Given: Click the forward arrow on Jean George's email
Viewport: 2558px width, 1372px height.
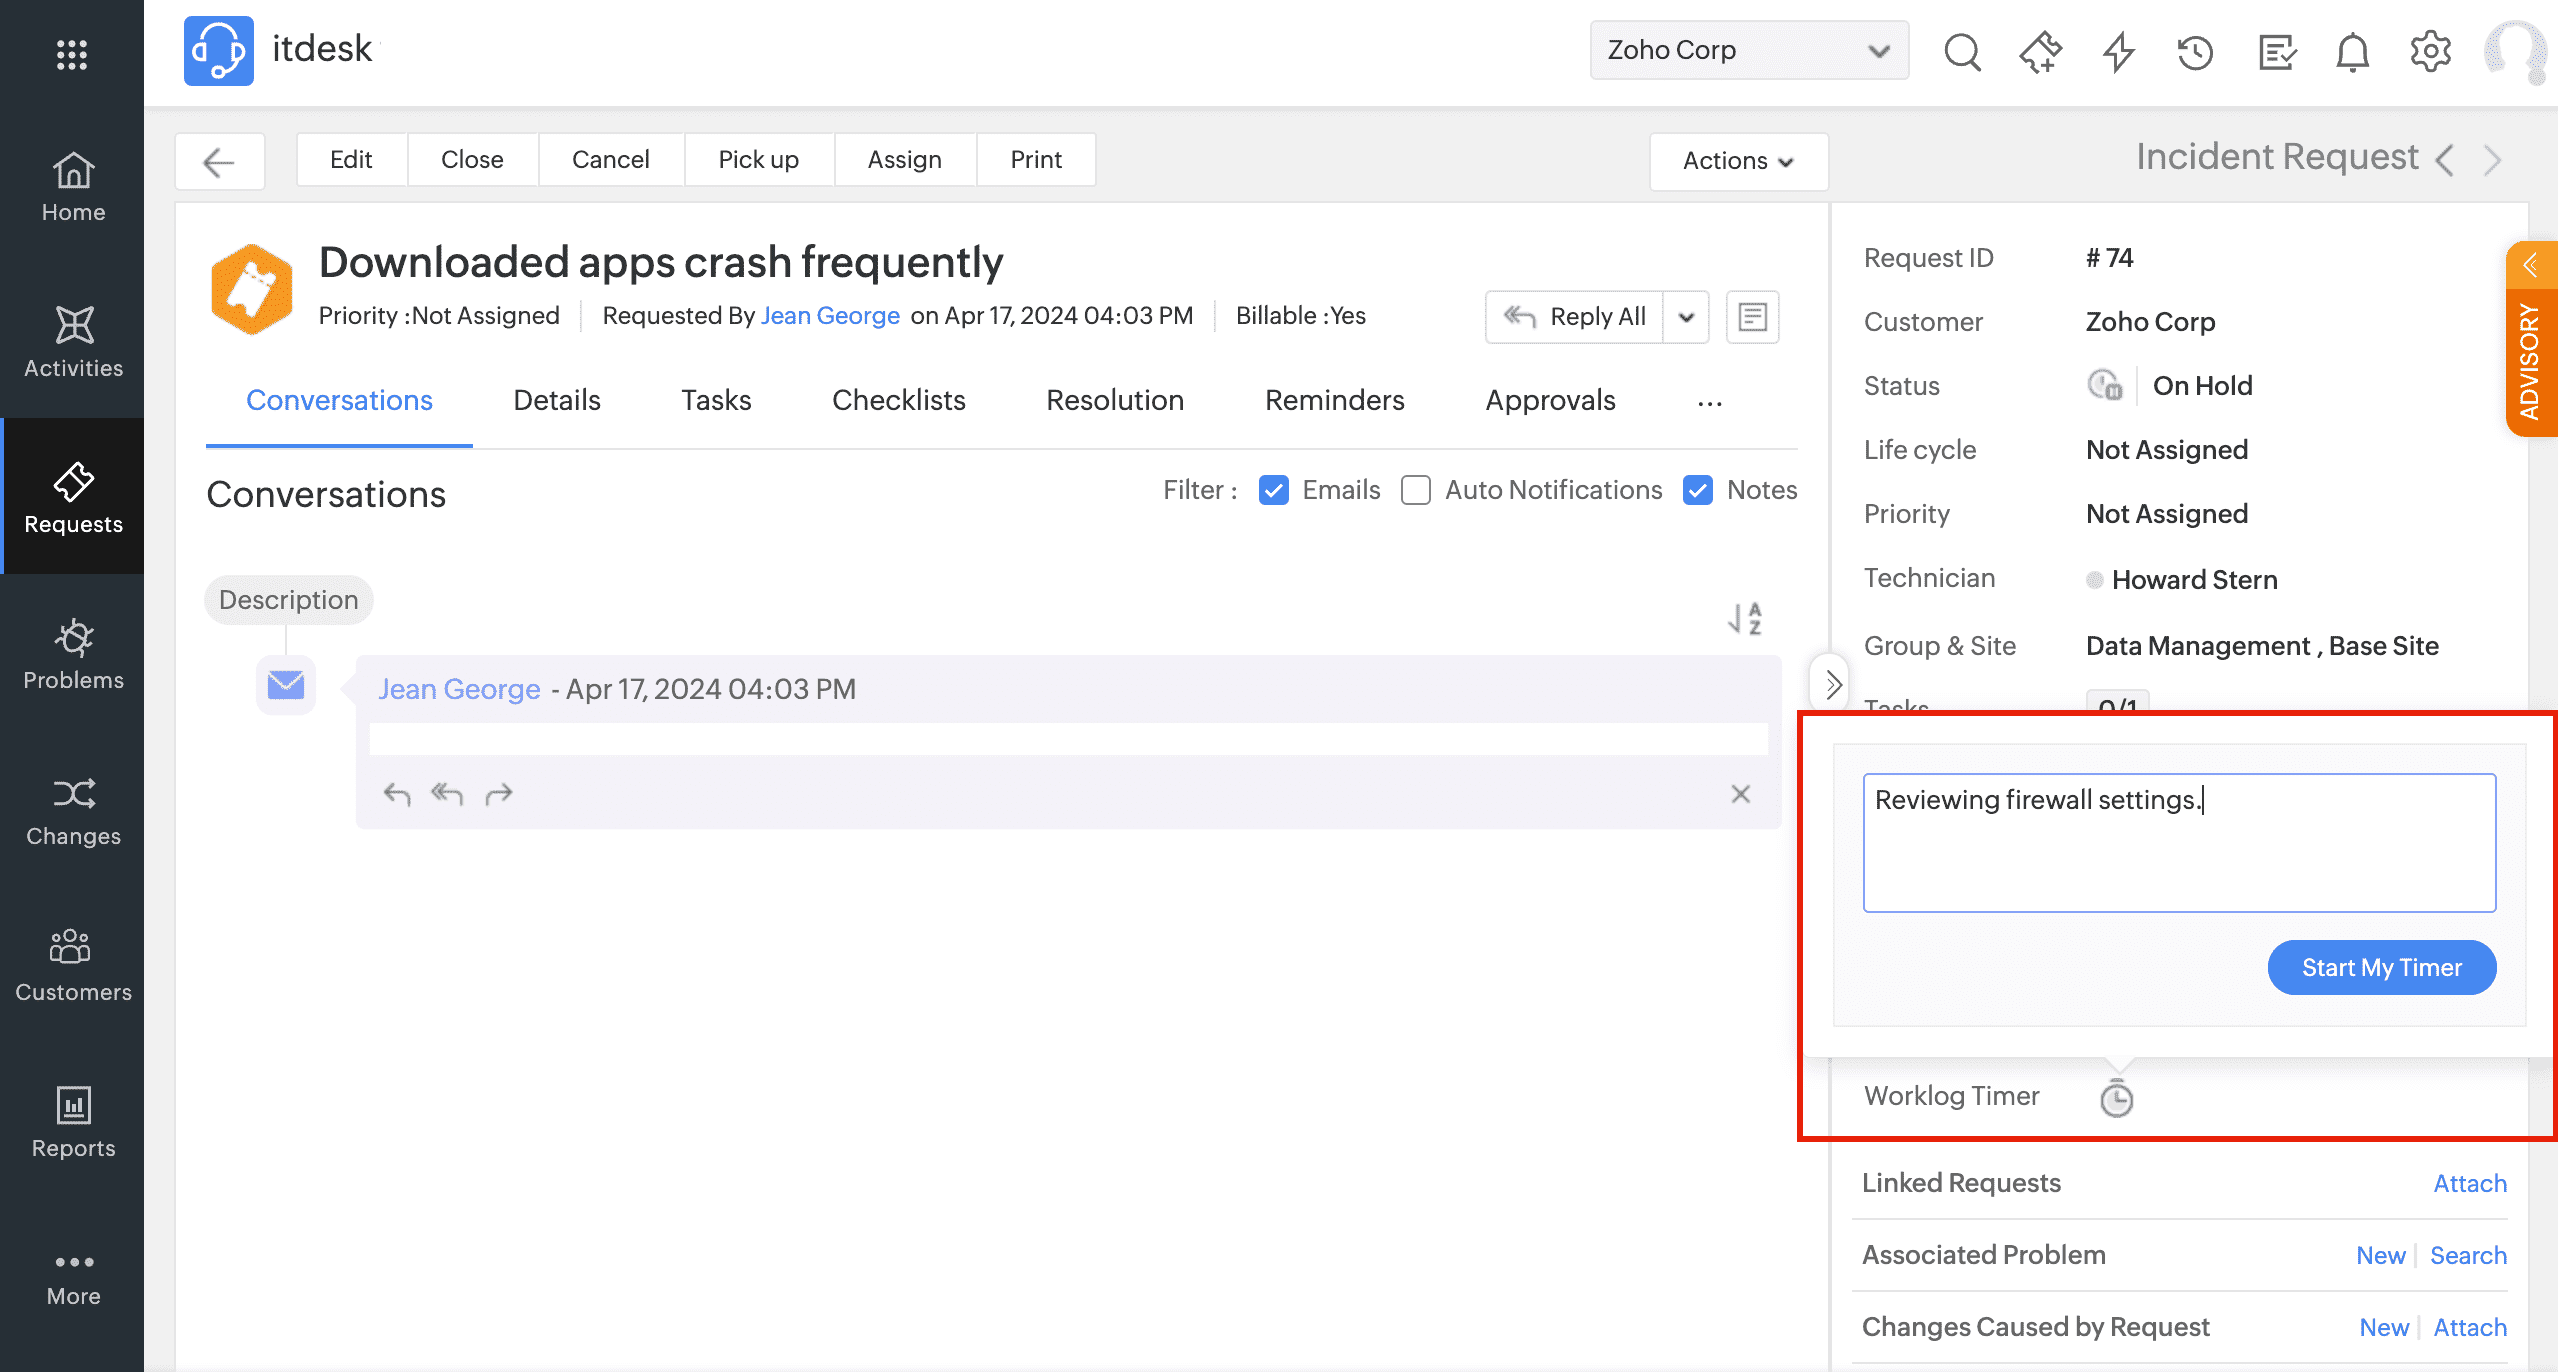Looking at the screenshot, I should 498,794.
